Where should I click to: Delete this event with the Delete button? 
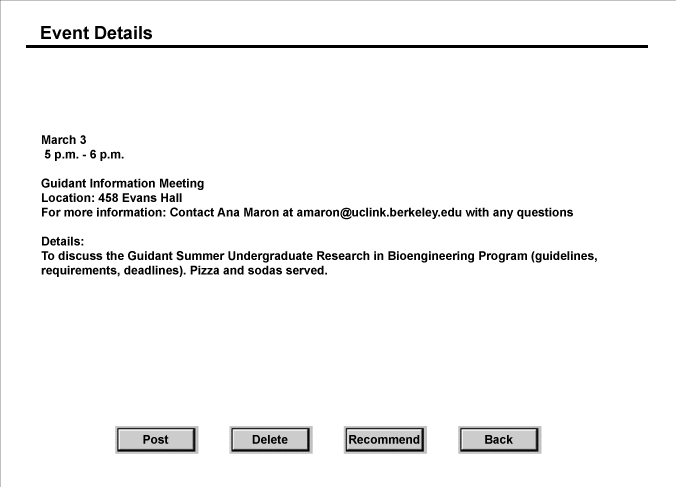pyautogui.click(x=271, y=440)
